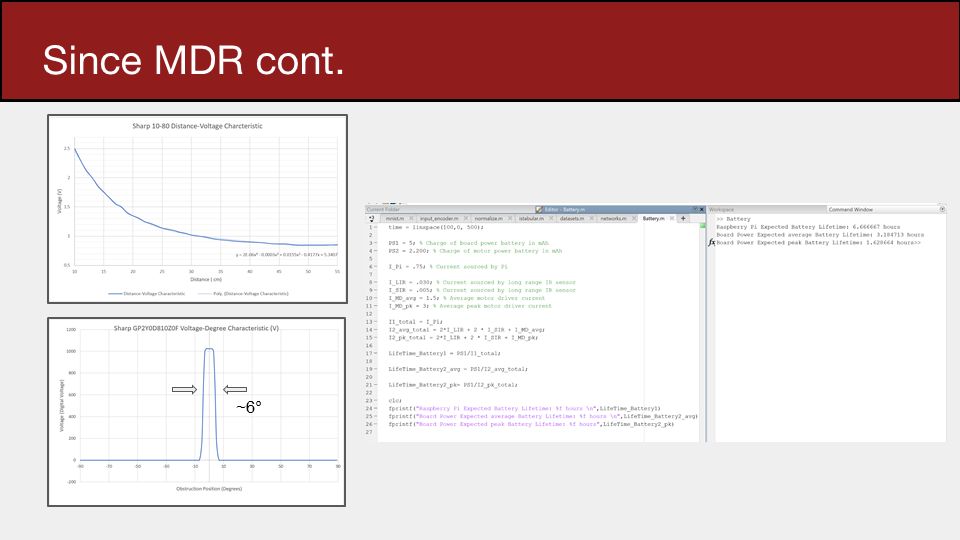Click code line 'LifeTime_Battery1 = PS1/I1_total;'
Viewport: 960px width, 540px height.
[x=444, y=353]
